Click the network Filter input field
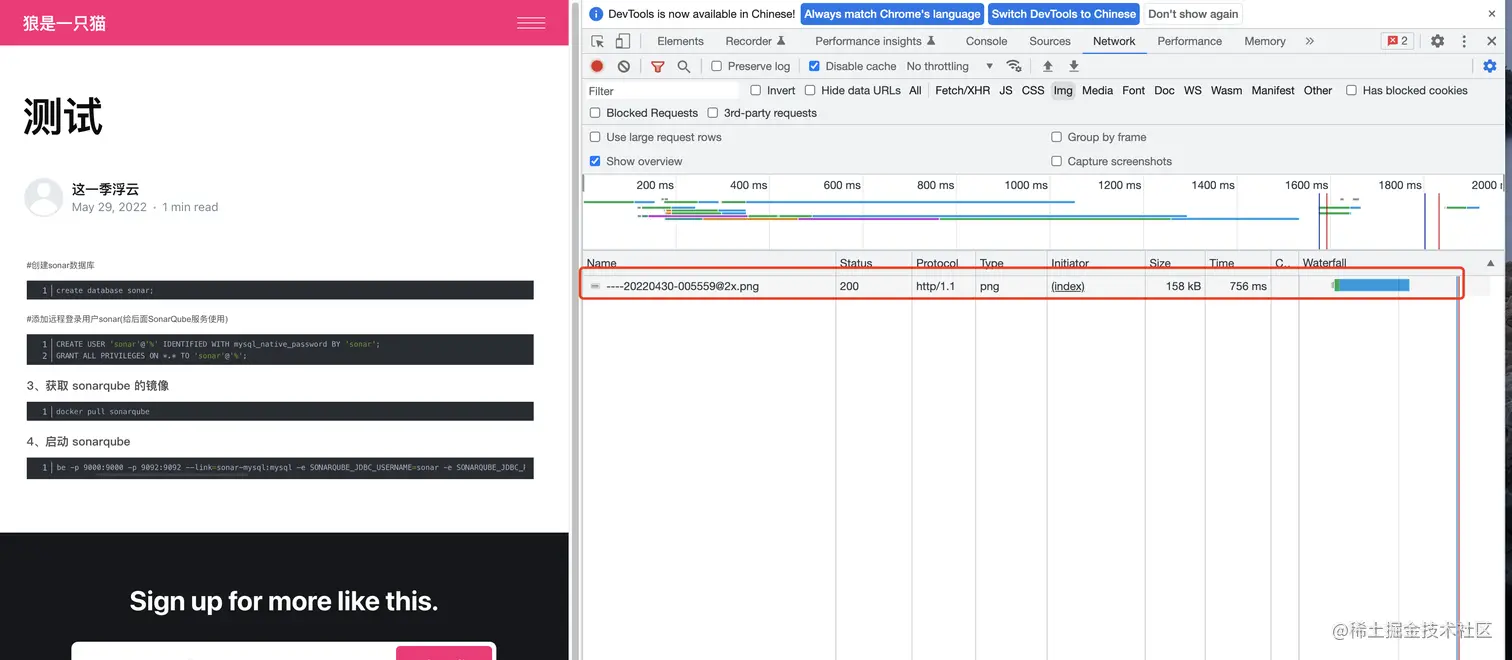 click(662, 91)
